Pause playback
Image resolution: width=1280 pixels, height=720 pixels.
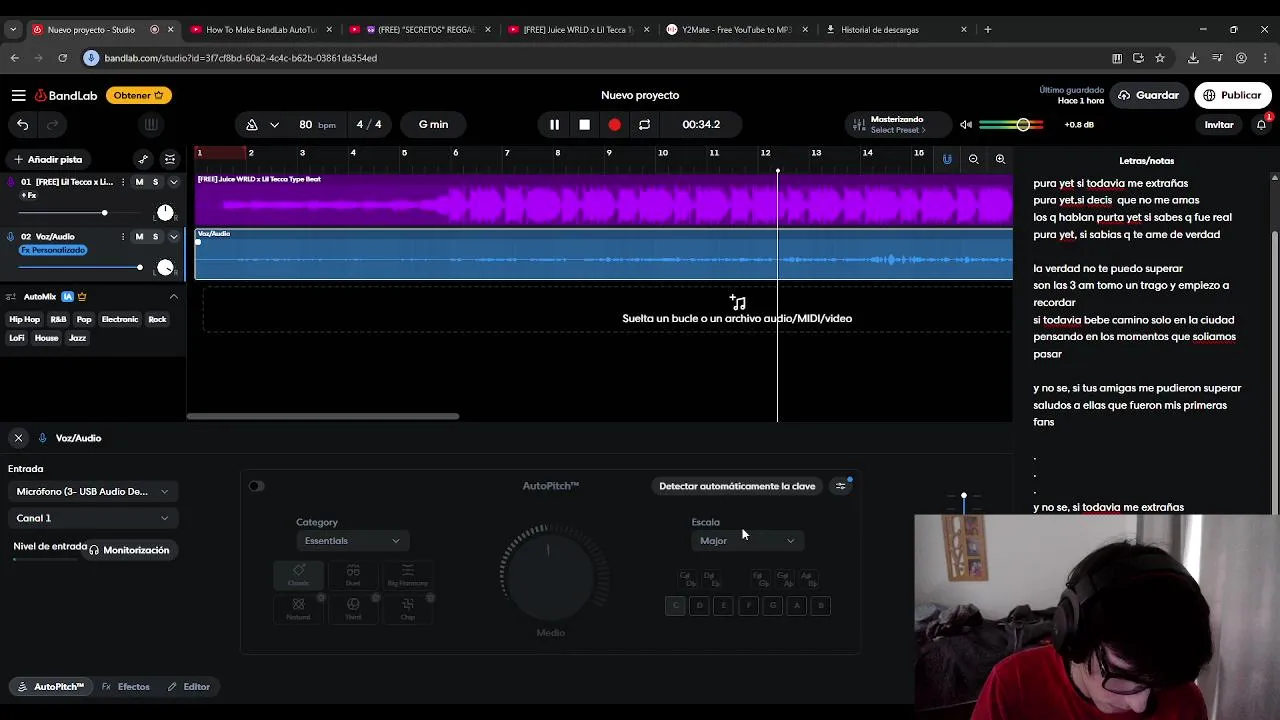point(554,125)
